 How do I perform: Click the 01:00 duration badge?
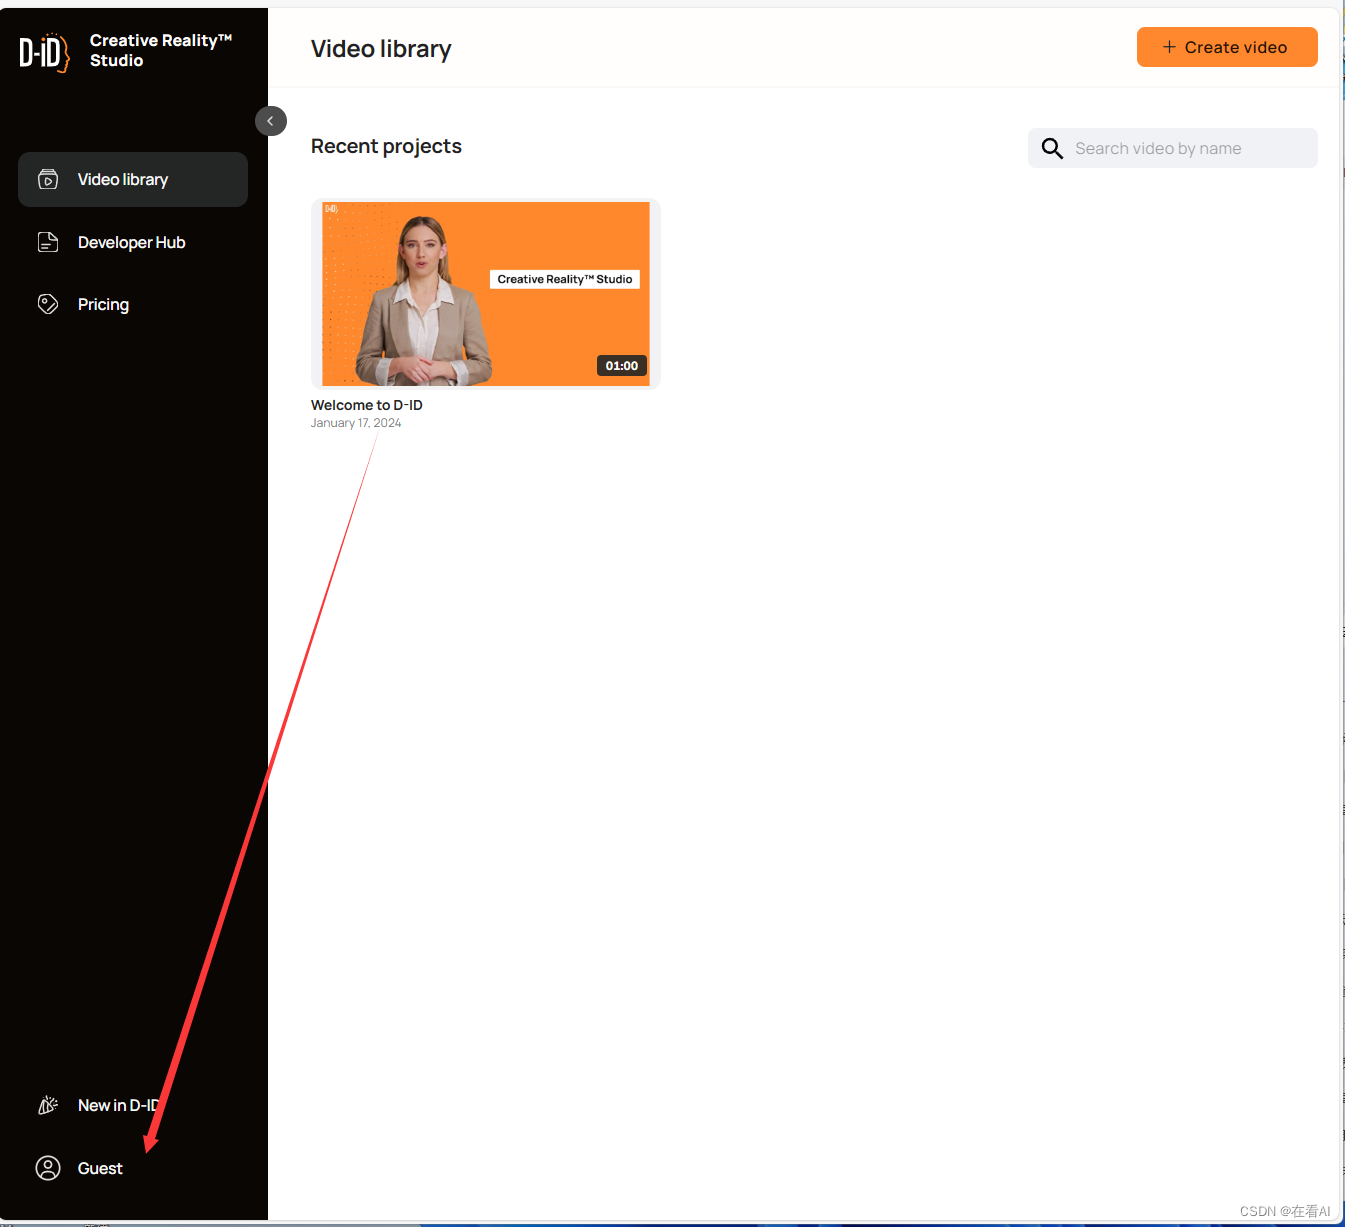coord(622,366)
